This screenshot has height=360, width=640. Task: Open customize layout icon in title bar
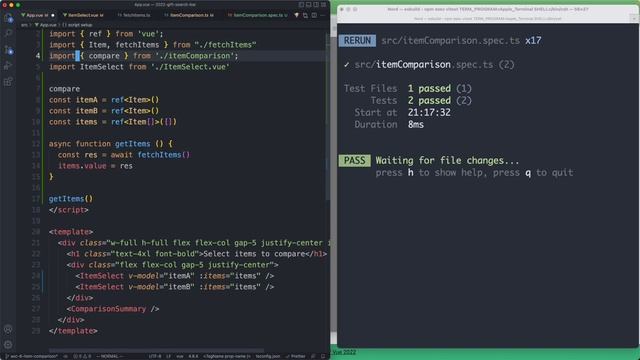pyautogui.click(x=323, y=4)
